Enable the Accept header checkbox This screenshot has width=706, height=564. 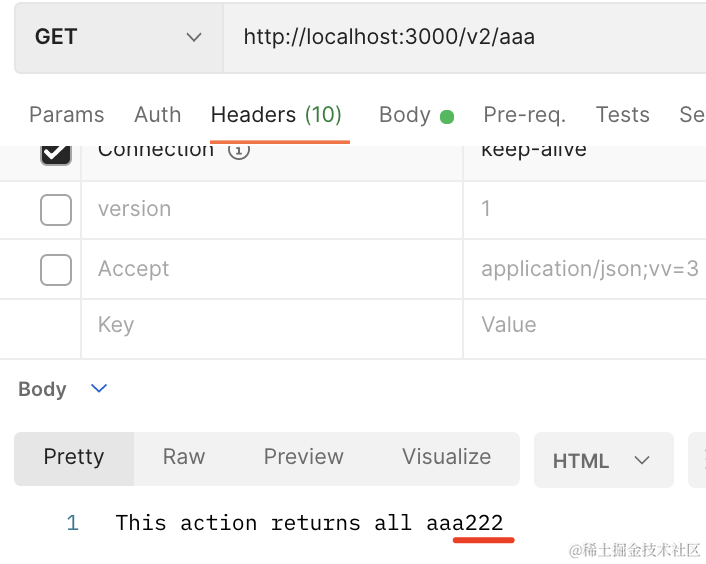[x=56, y=269]
